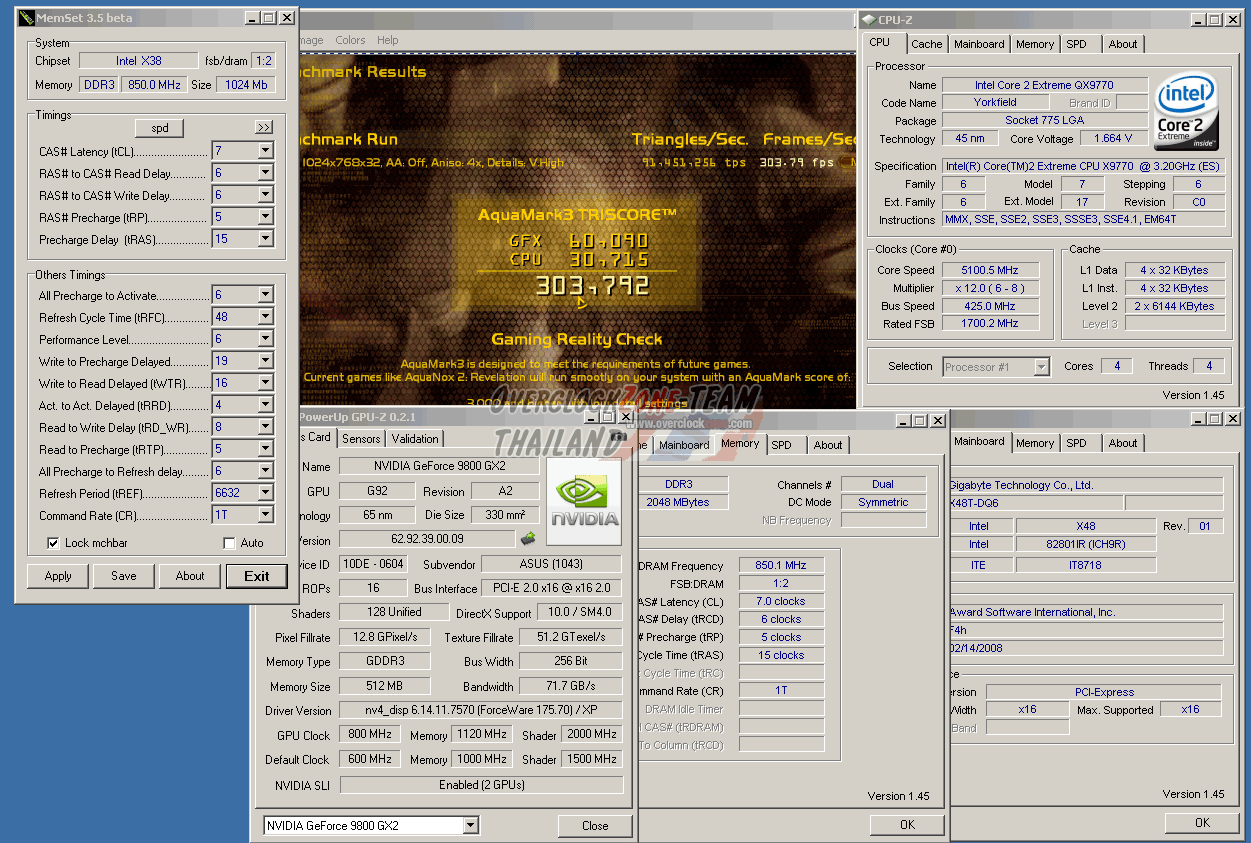Switch to Cache tab in CPU-Z
The image size is (1251, 843).
[926, 44]
